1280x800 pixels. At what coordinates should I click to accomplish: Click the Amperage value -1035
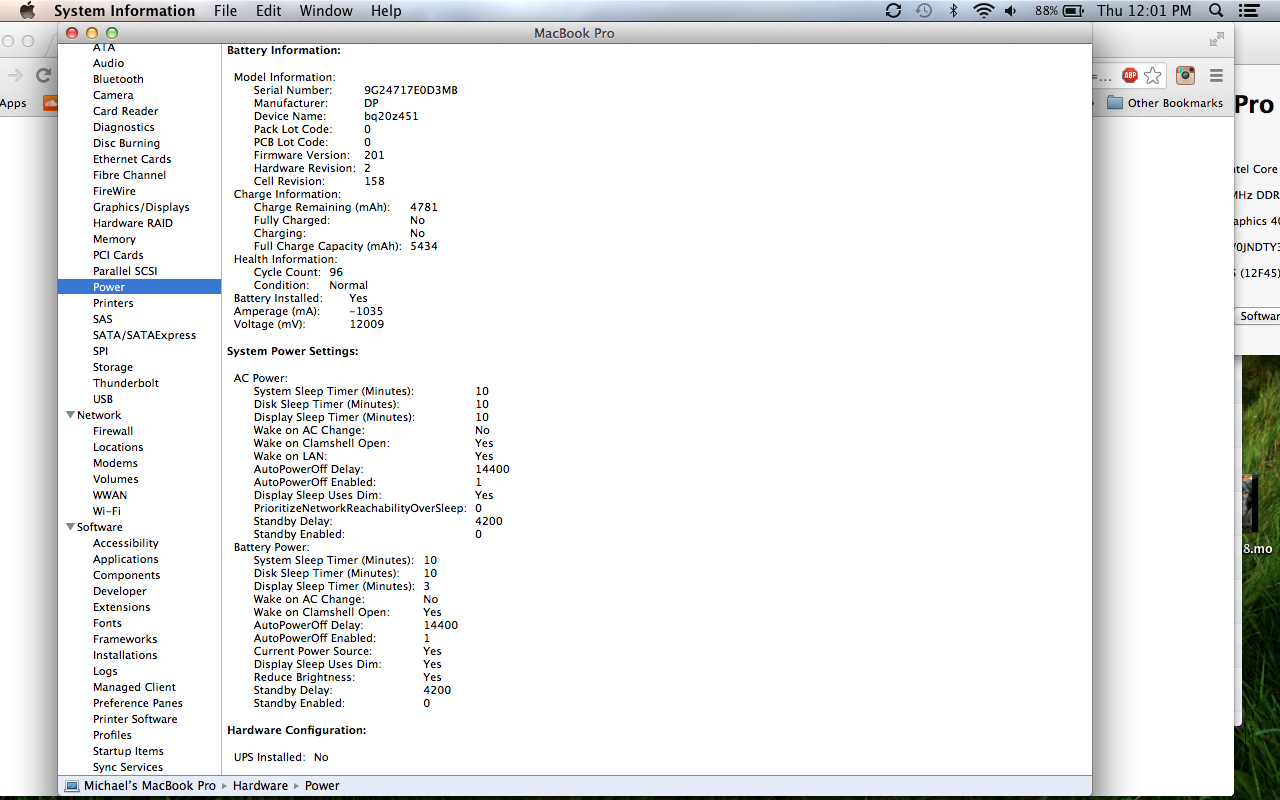click(366, 311)
